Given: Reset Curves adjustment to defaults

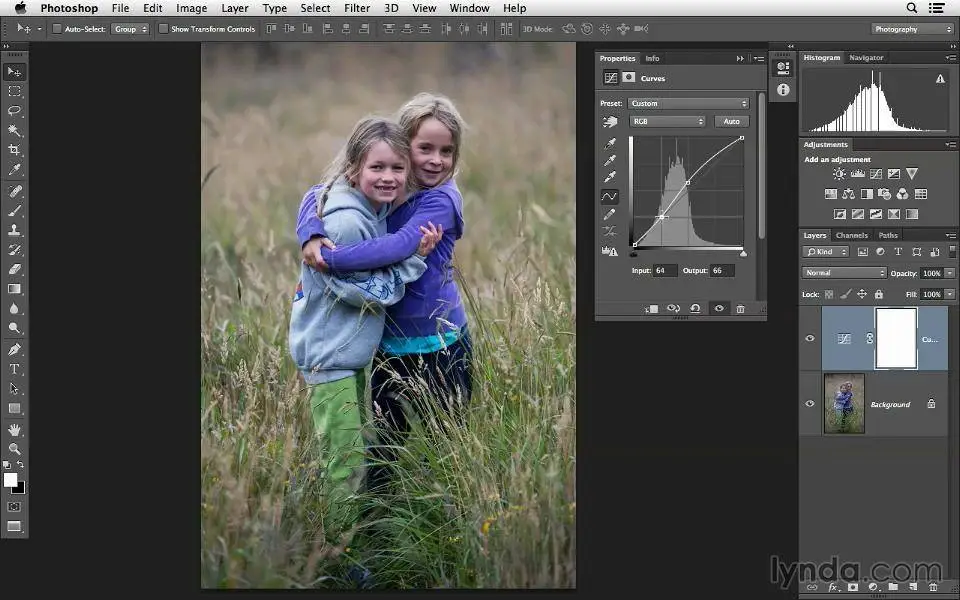Looking at the screenshot, I should coord(695,309).
